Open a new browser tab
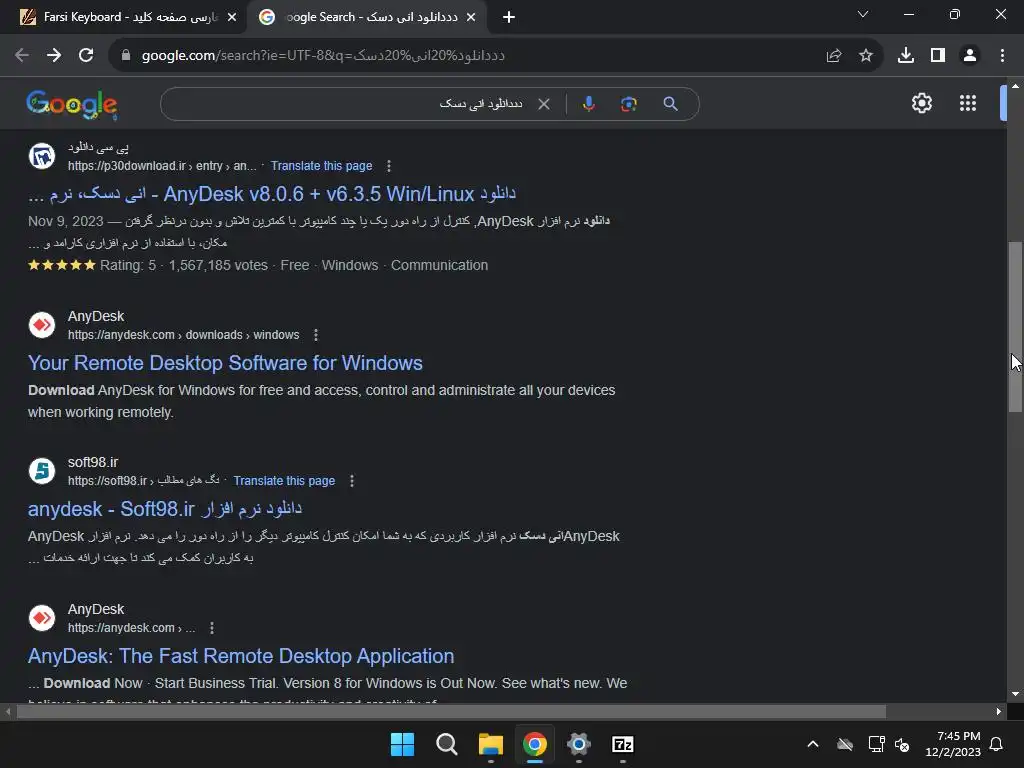The image size is (1024, 768). 509,17
